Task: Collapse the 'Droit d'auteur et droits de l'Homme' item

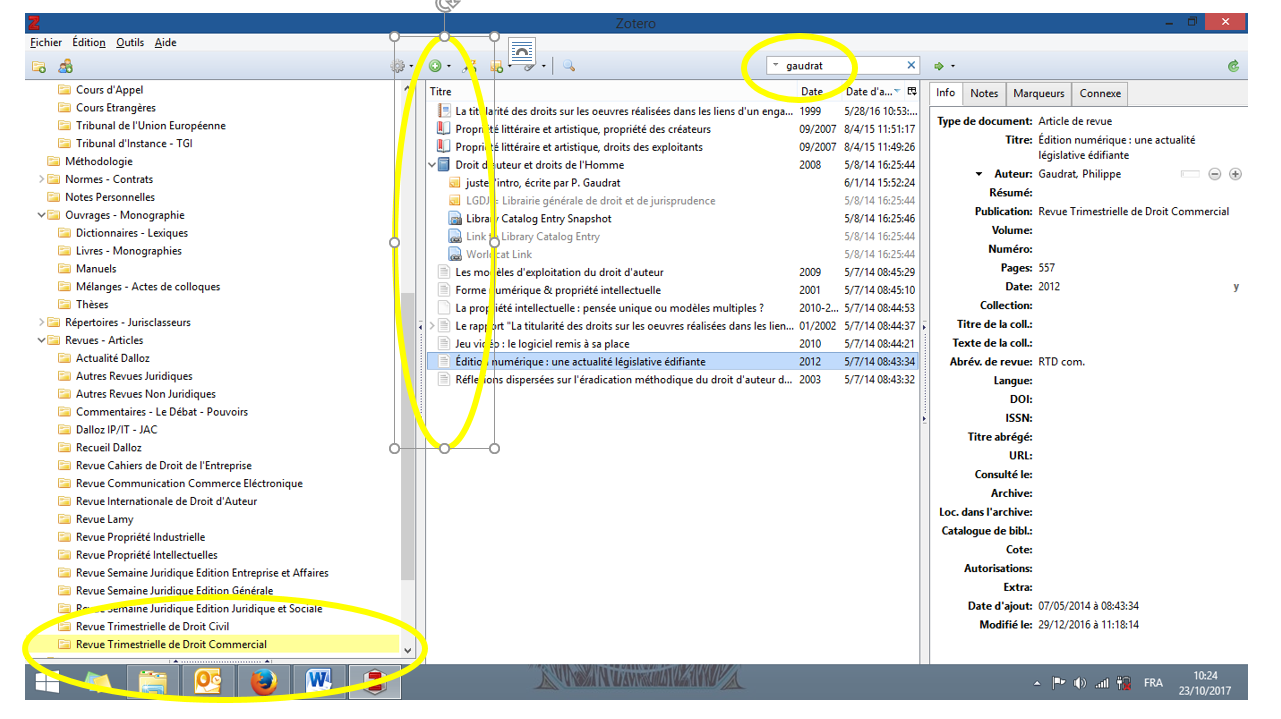Action: click(x=432, y=165)
